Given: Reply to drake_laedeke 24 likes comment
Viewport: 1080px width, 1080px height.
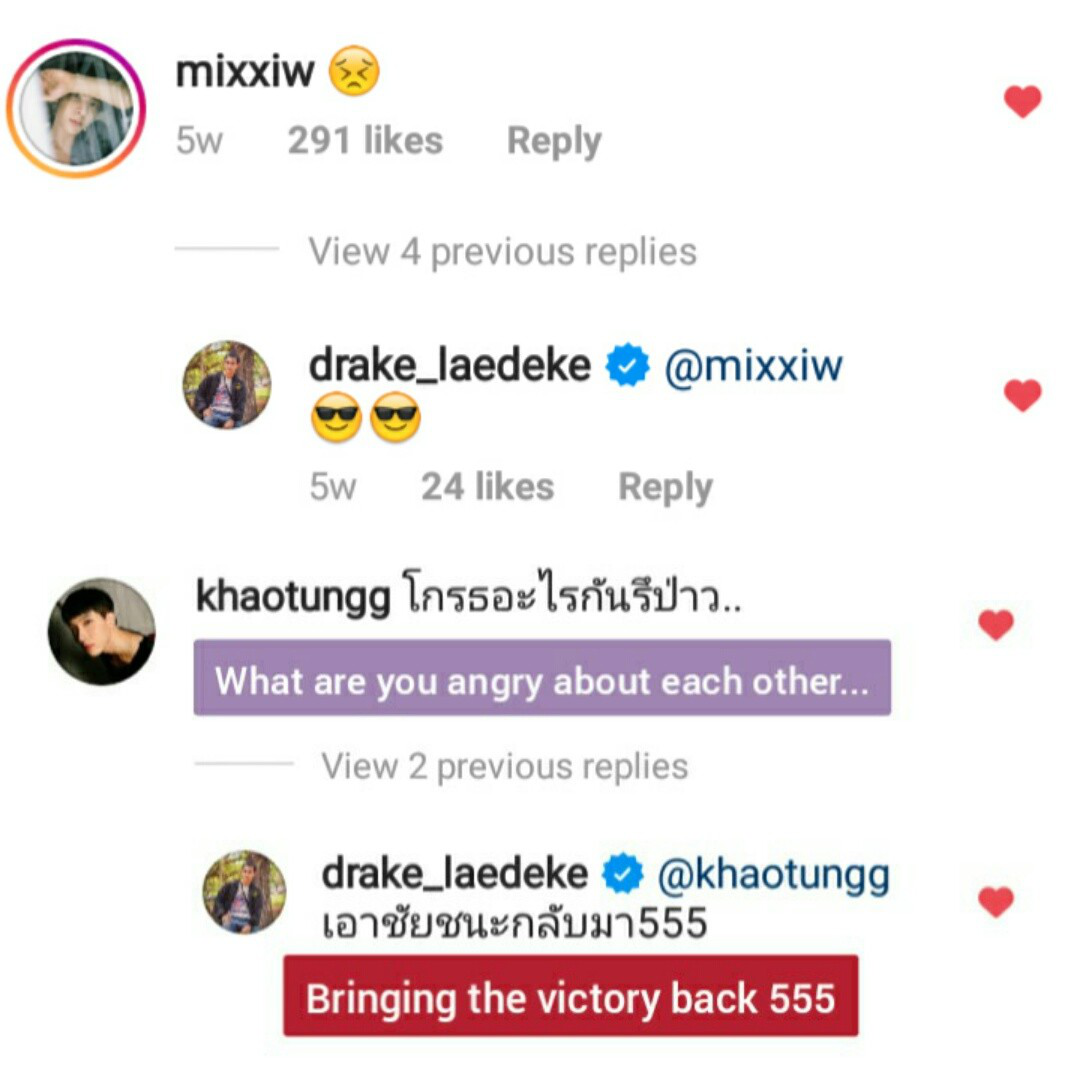Looking at the screenshot, I should (665, 488).
